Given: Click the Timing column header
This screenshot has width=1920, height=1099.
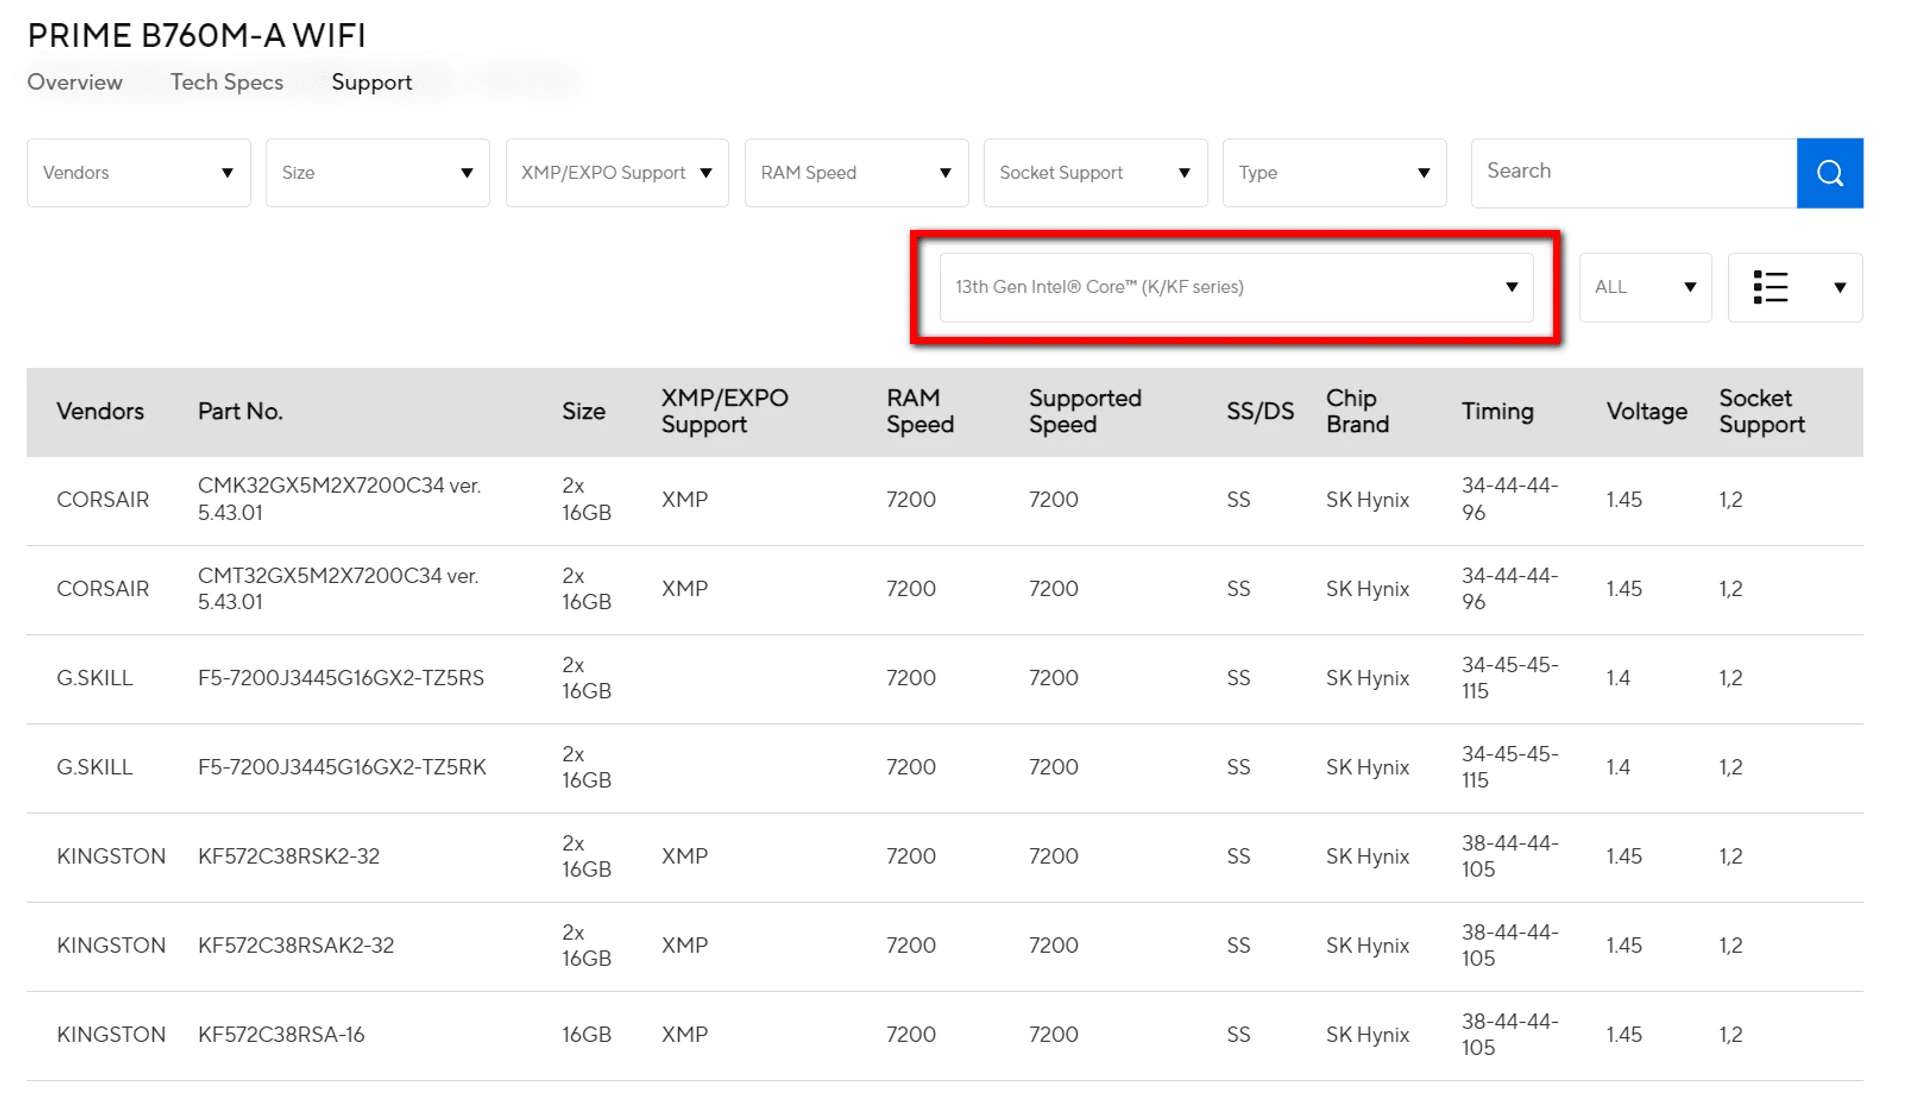Looking at the screenshot, I should 1497,411.
